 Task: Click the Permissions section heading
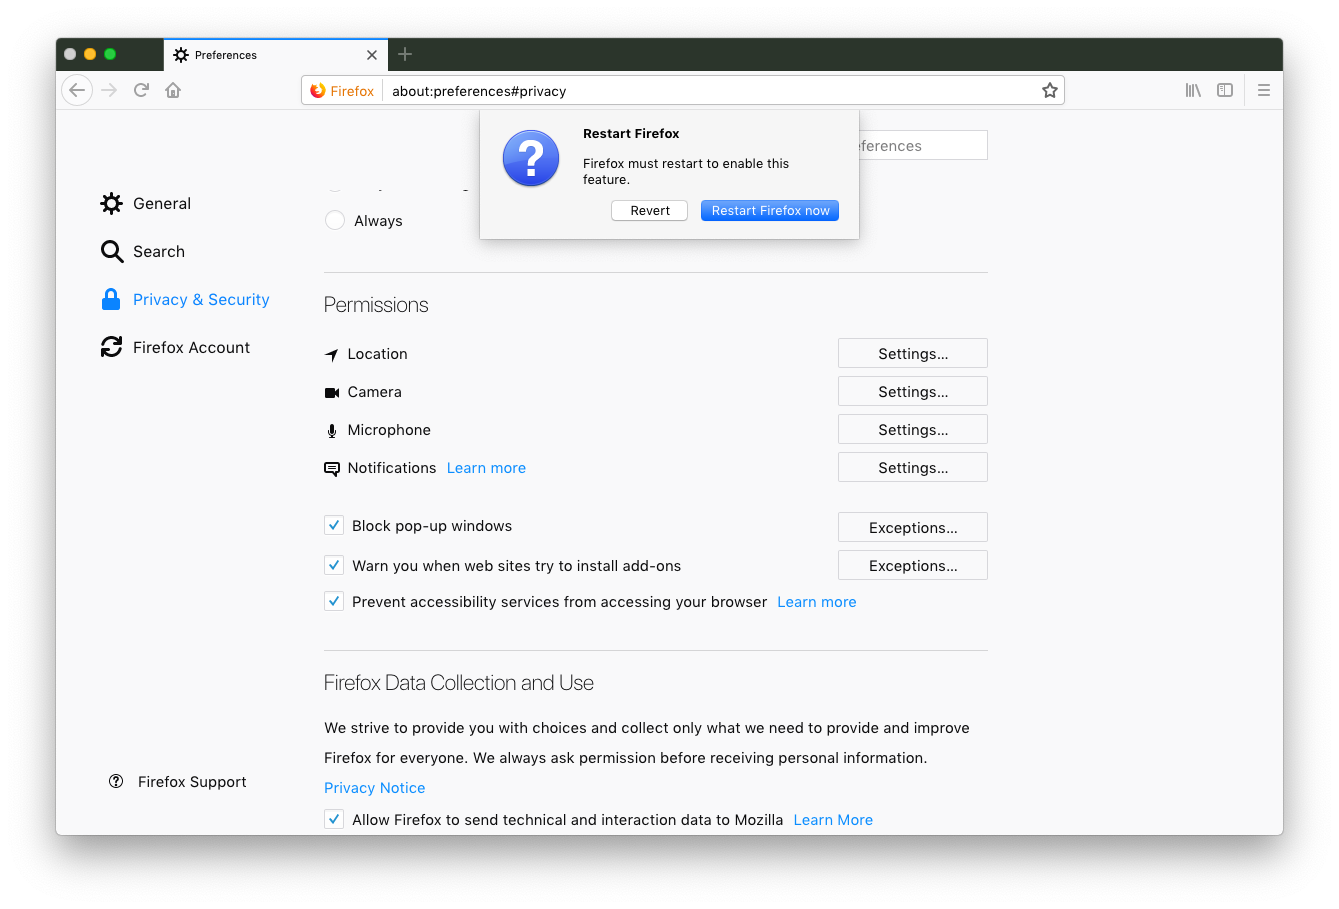coord(376,305)
